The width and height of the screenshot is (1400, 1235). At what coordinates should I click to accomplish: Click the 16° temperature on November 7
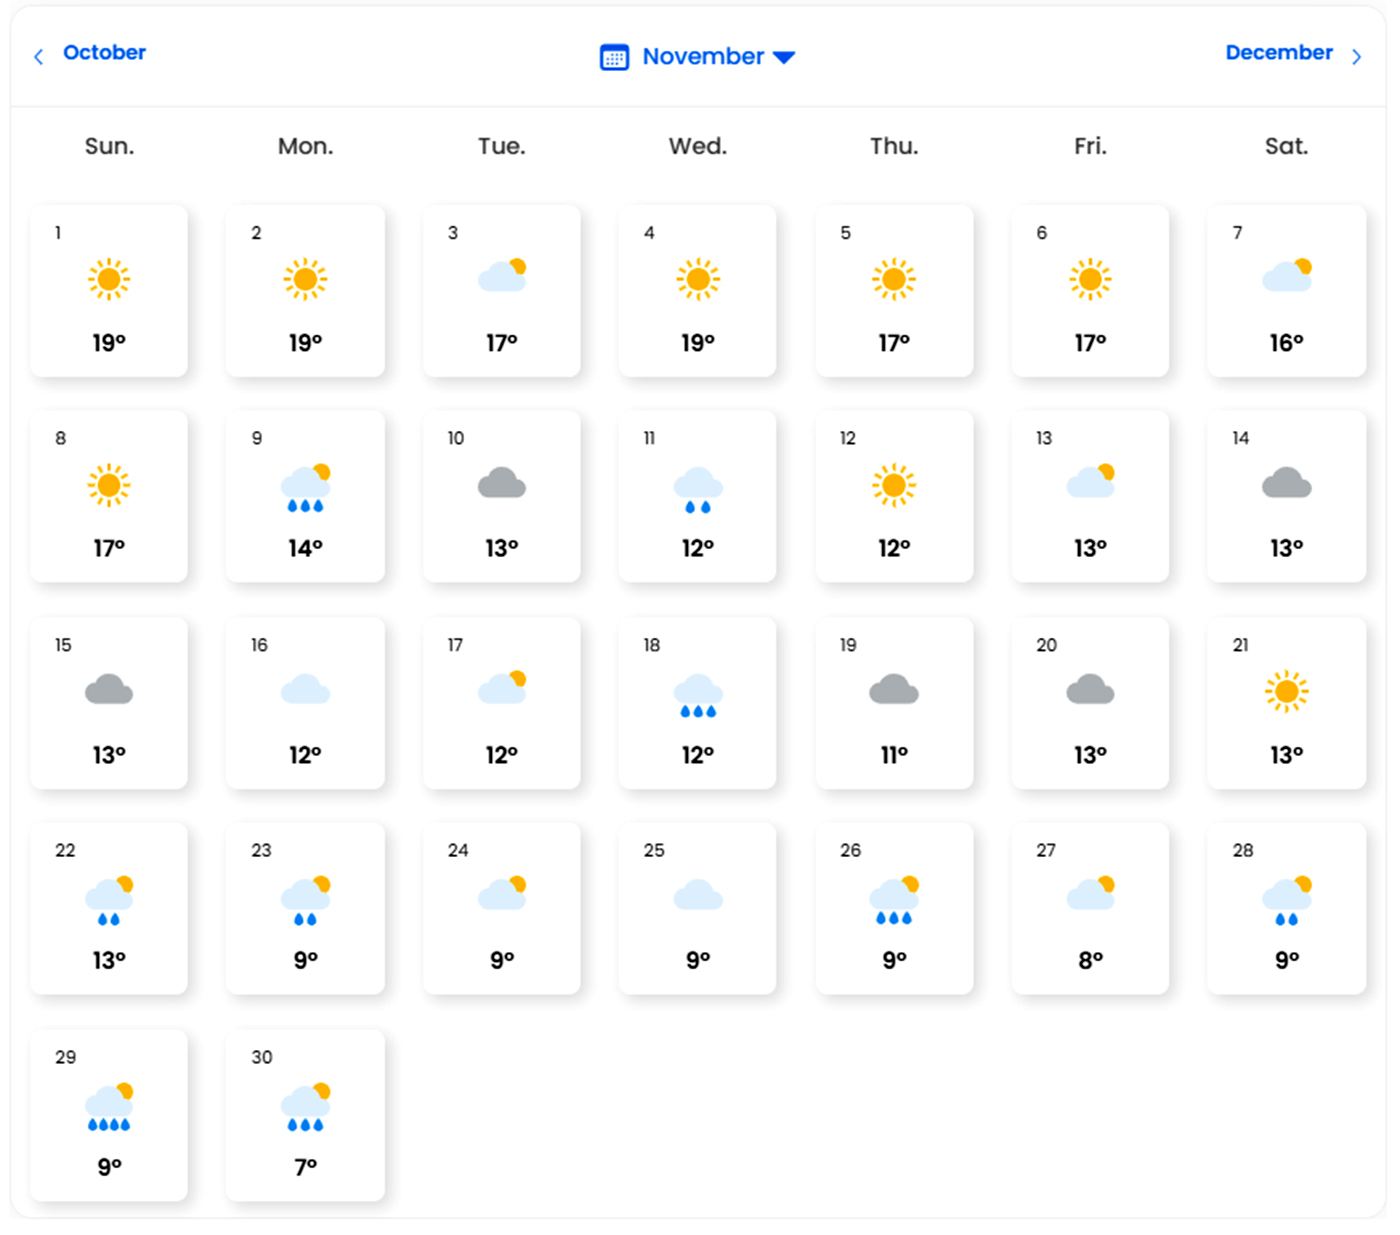click(x=1287, y=343)
